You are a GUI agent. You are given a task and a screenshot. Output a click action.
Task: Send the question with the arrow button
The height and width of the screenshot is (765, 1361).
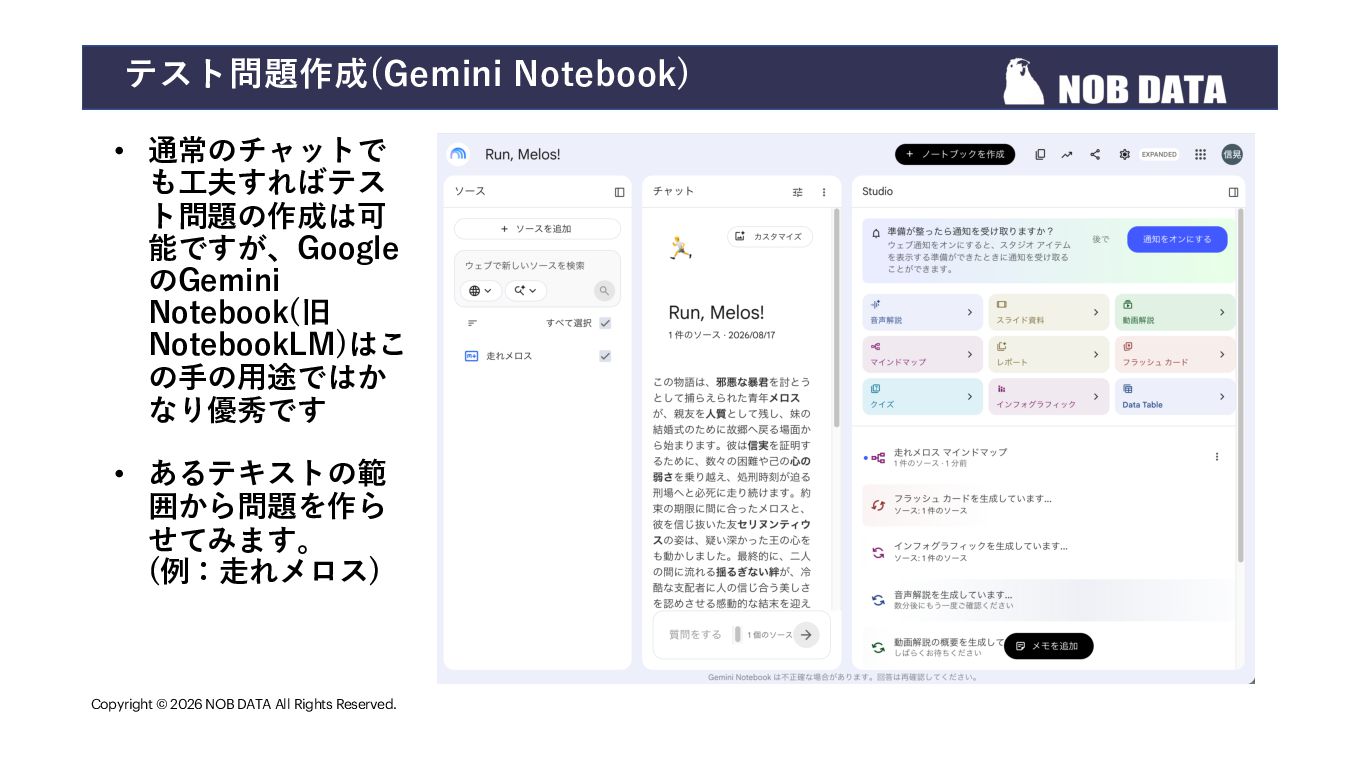point(806,634)
